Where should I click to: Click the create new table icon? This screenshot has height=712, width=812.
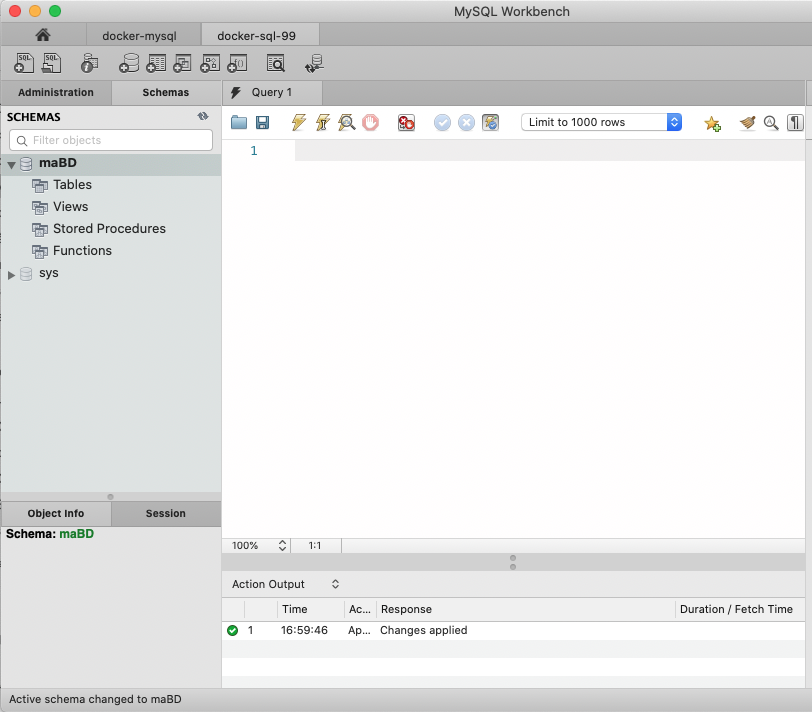click(x=156, y=64)
